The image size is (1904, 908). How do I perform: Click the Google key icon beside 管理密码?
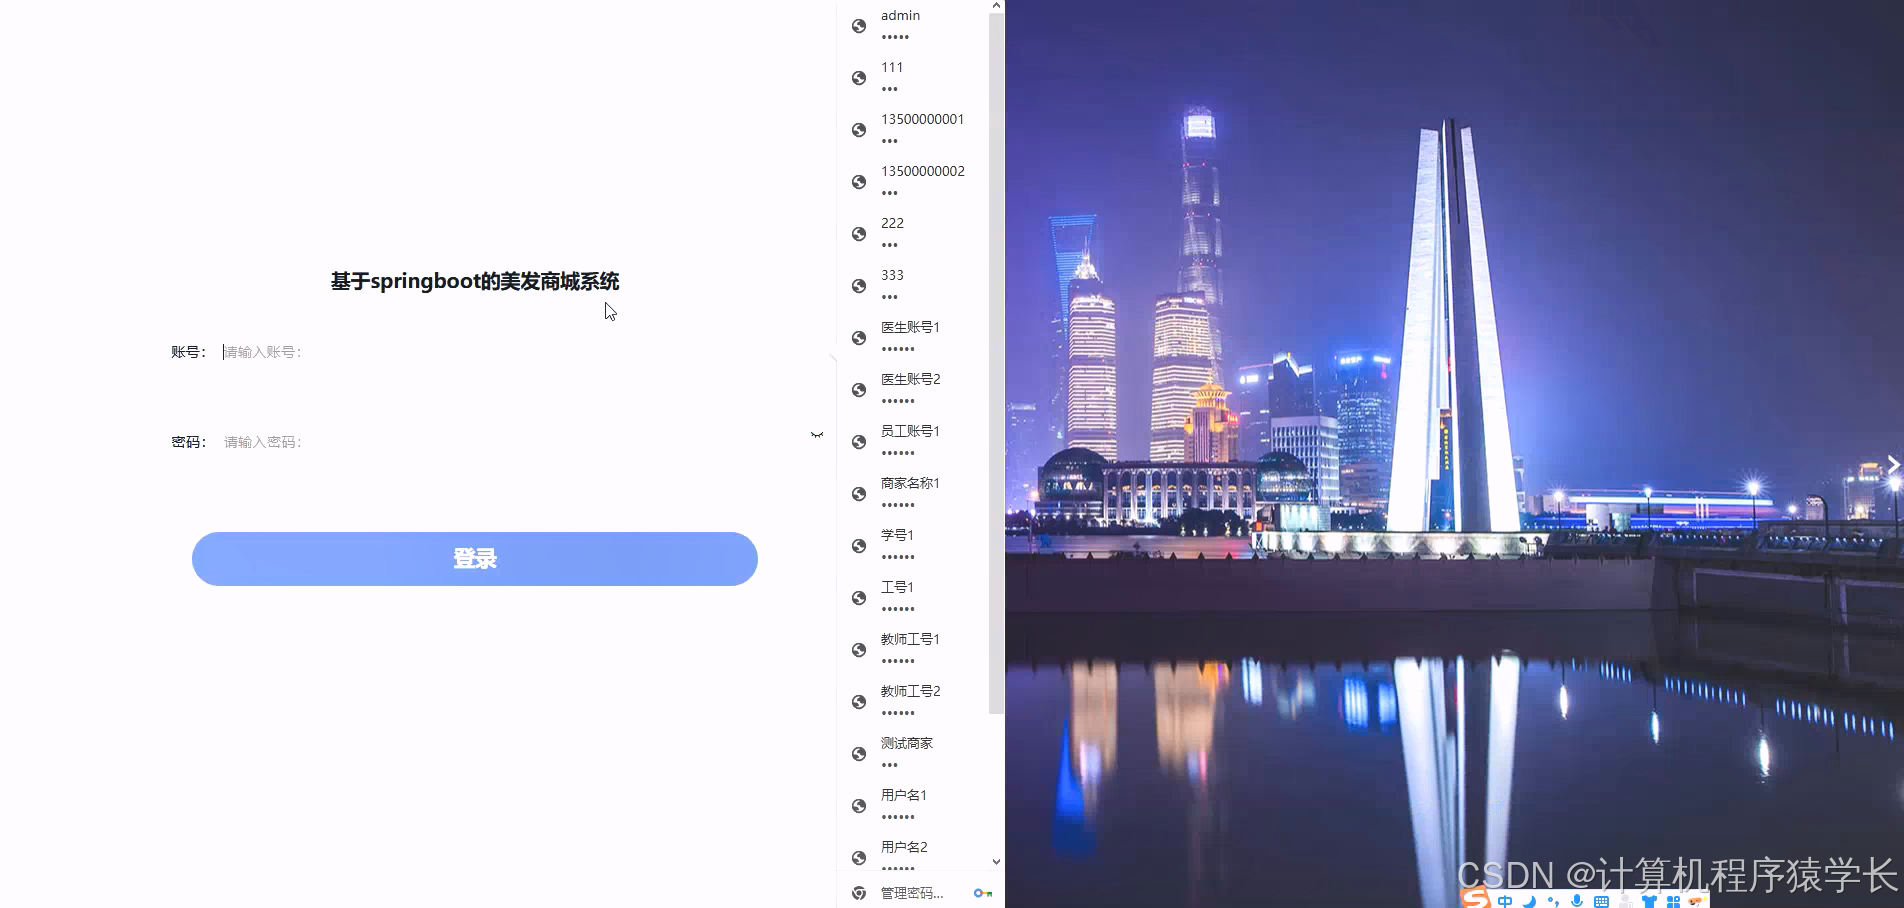click(x=984, y=893)
